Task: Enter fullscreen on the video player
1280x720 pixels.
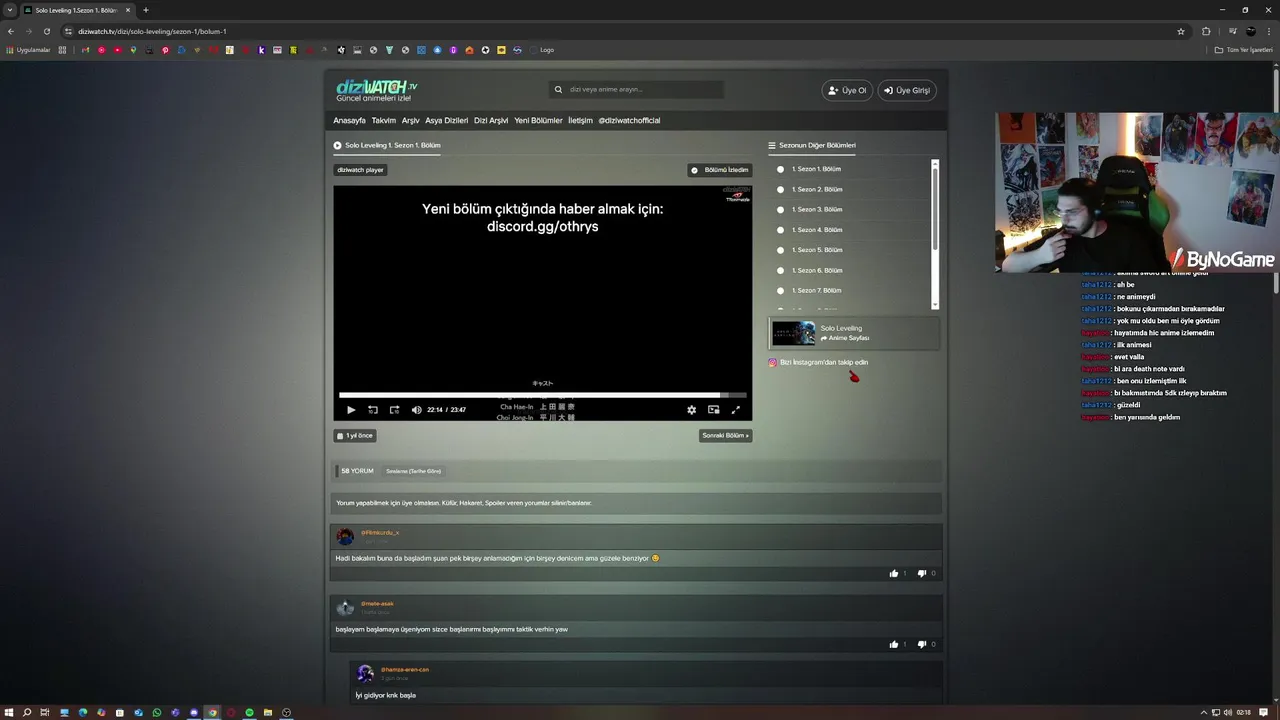Action: 736,410
